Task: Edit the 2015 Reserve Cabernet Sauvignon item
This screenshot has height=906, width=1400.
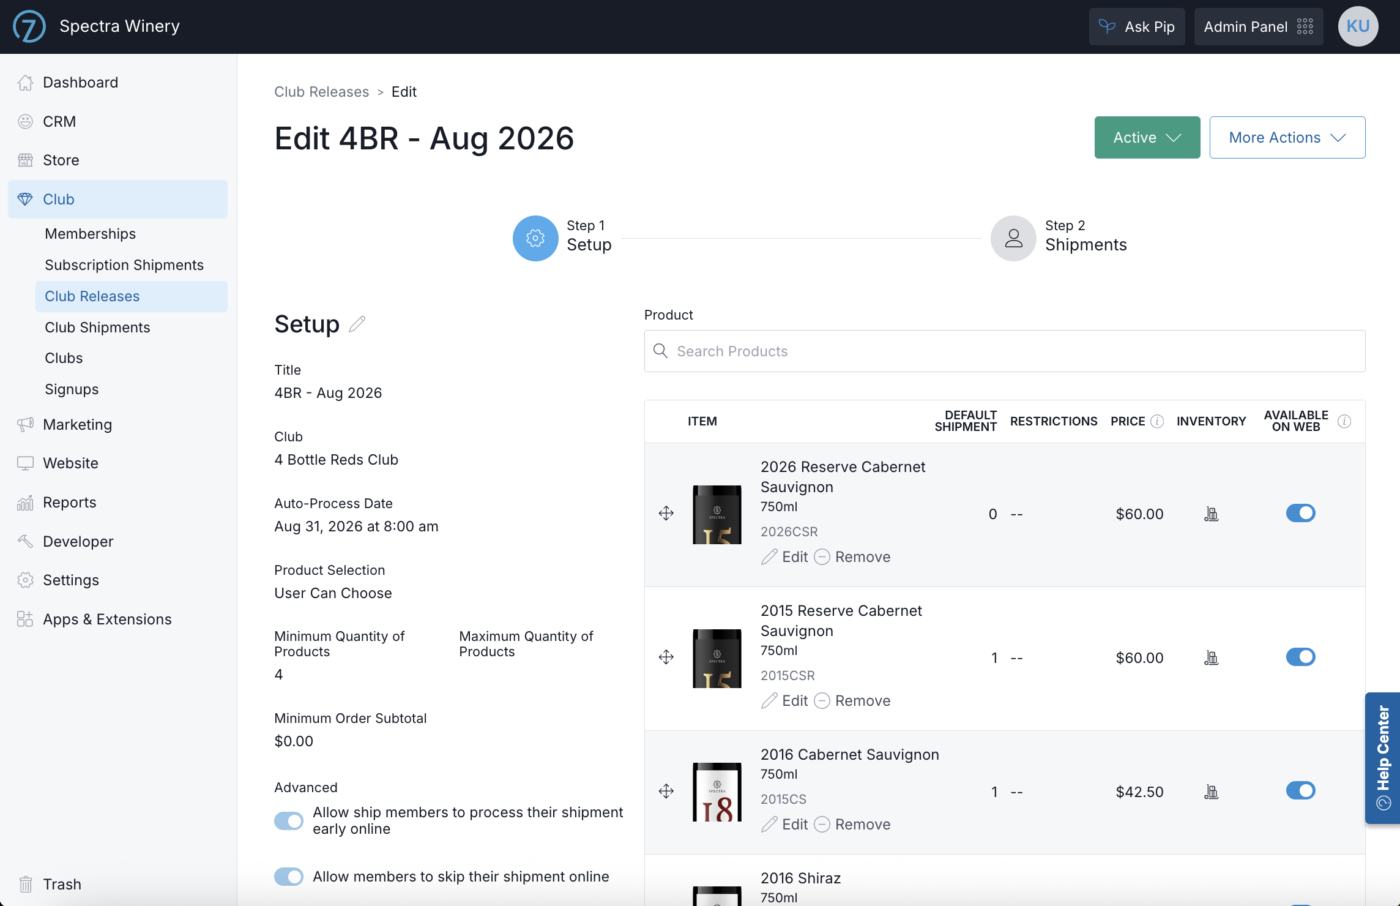Action: [784, 701]
